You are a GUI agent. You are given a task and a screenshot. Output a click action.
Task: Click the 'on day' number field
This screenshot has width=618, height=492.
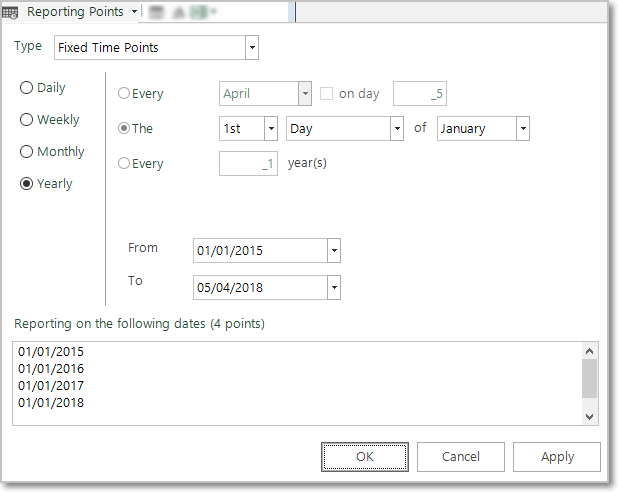coord(420,93)
